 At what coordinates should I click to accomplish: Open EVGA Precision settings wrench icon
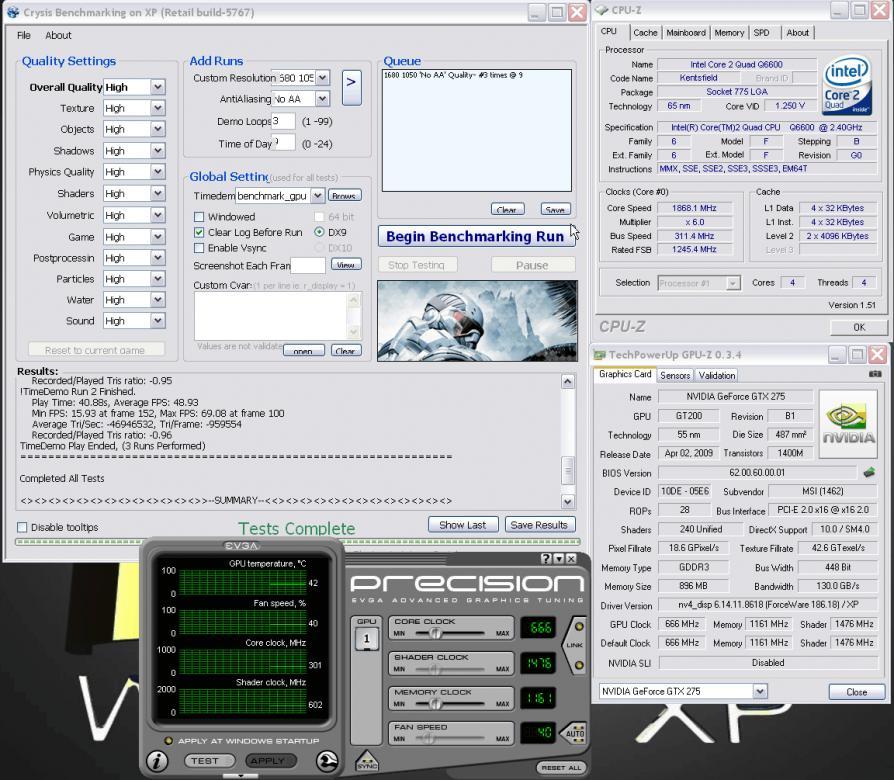(327, 761)
